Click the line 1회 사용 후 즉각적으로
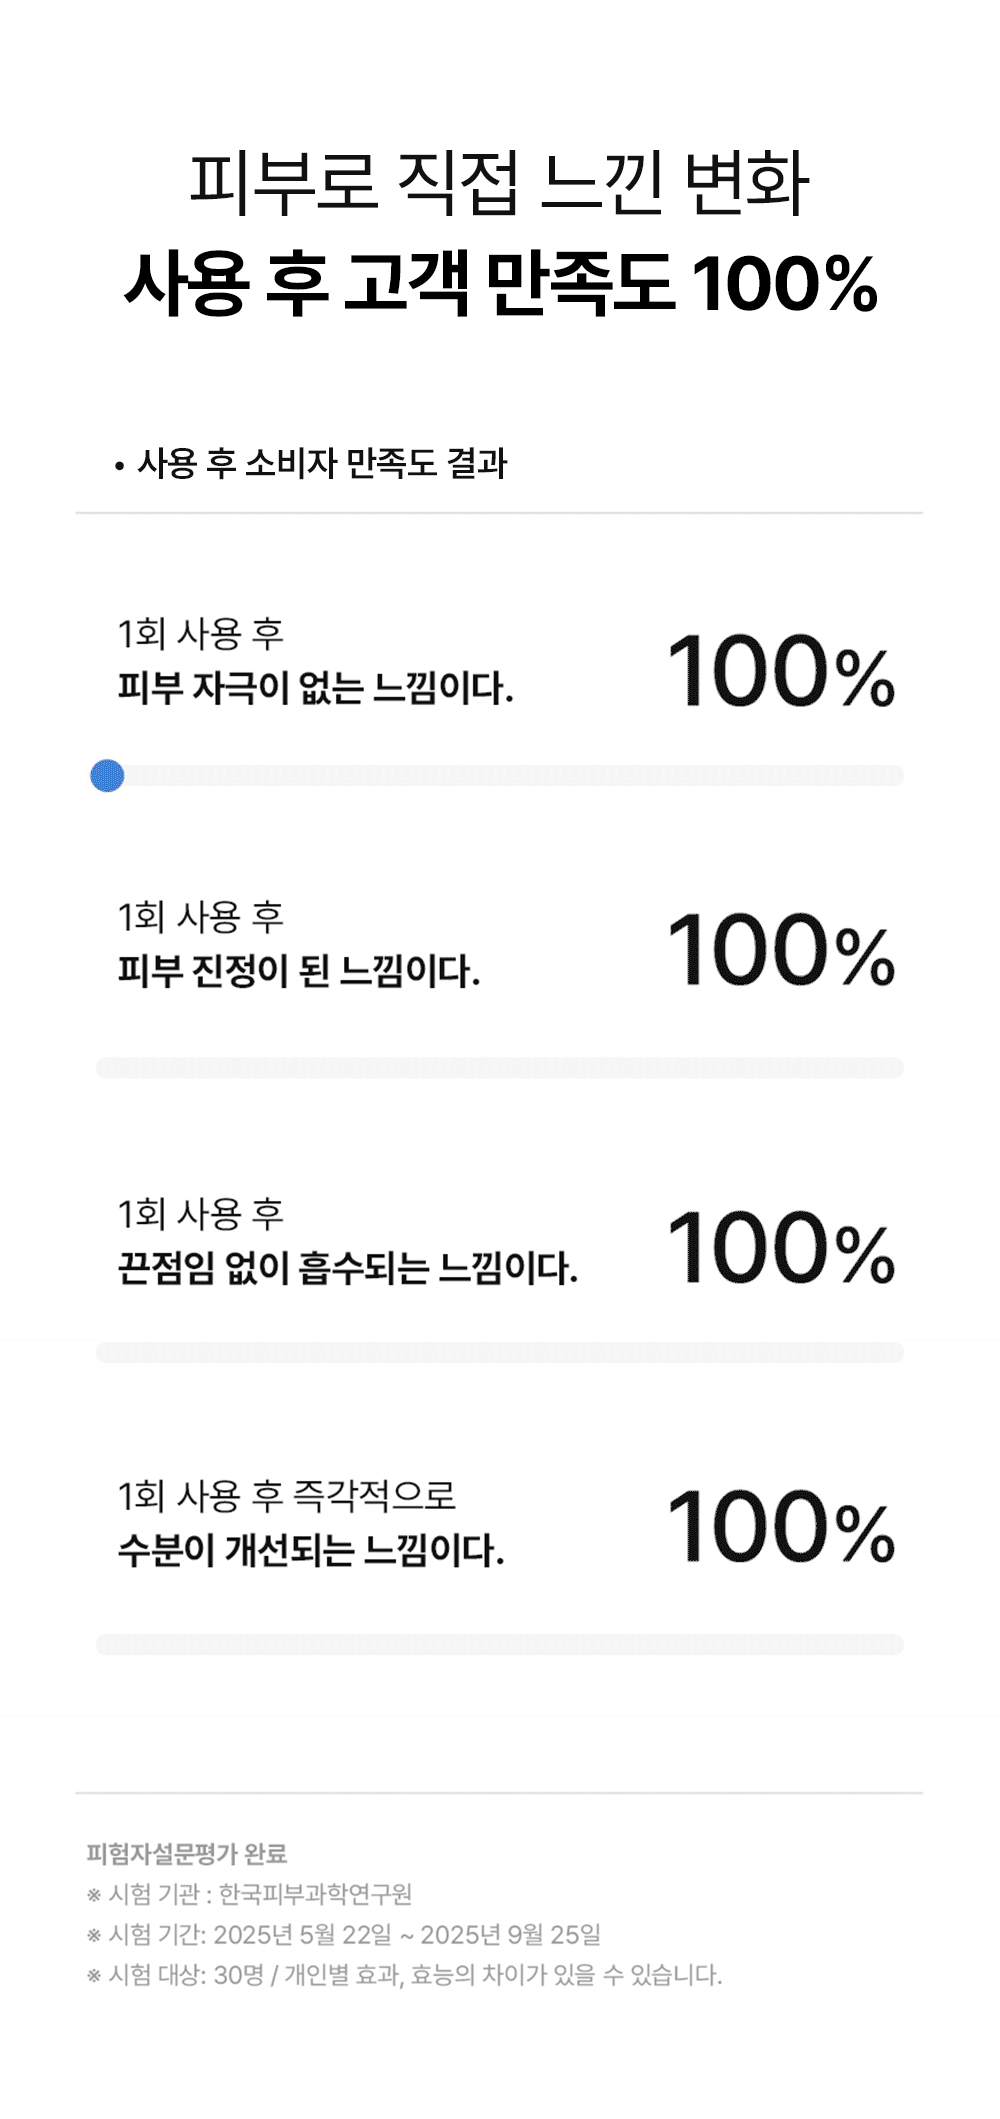Viewport: 1000px width, 2119px height. point(287,1496)
